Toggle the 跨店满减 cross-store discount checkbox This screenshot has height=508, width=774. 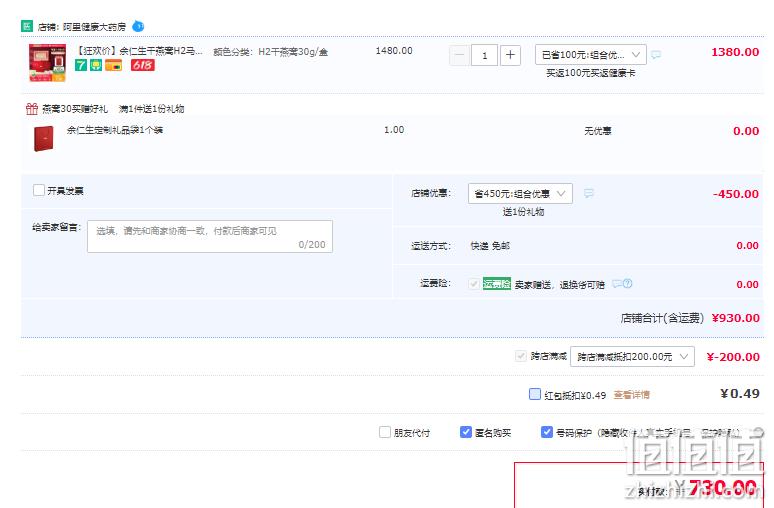(x=520, y=356)
